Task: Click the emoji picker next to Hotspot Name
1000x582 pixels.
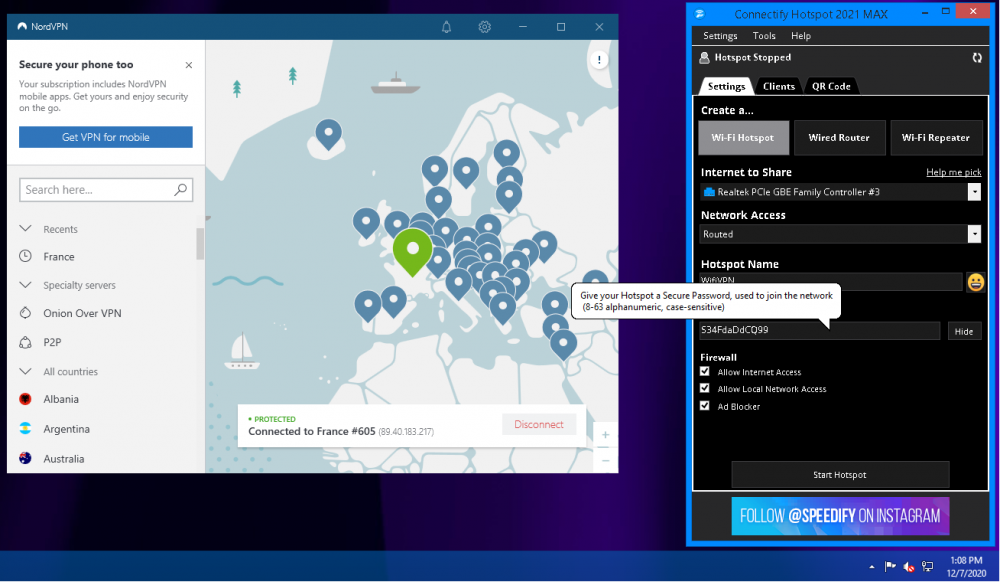Action: coord(975,282)
